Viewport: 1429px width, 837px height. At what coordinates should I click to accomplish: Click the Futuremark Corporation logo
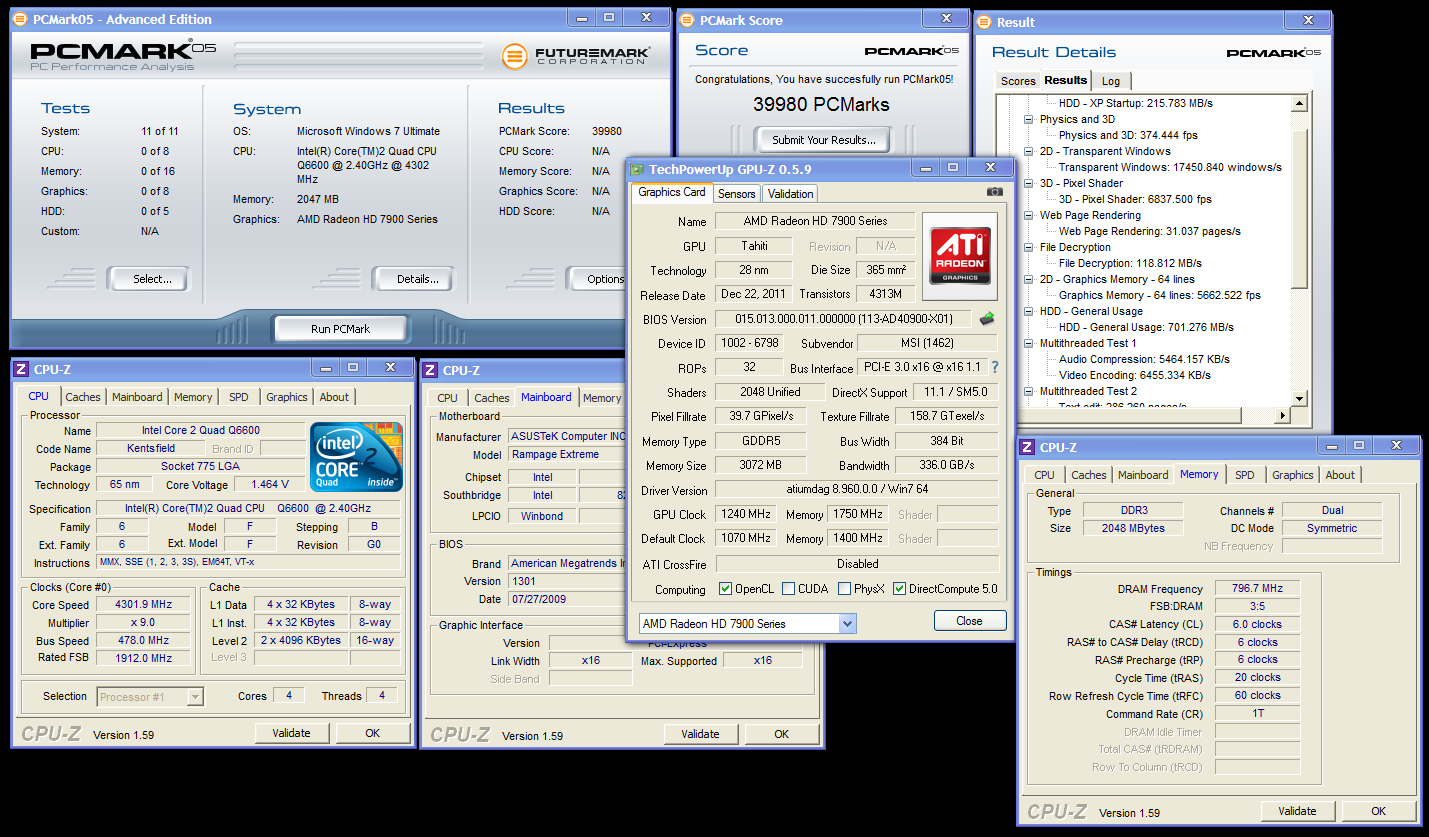[577, 55]
